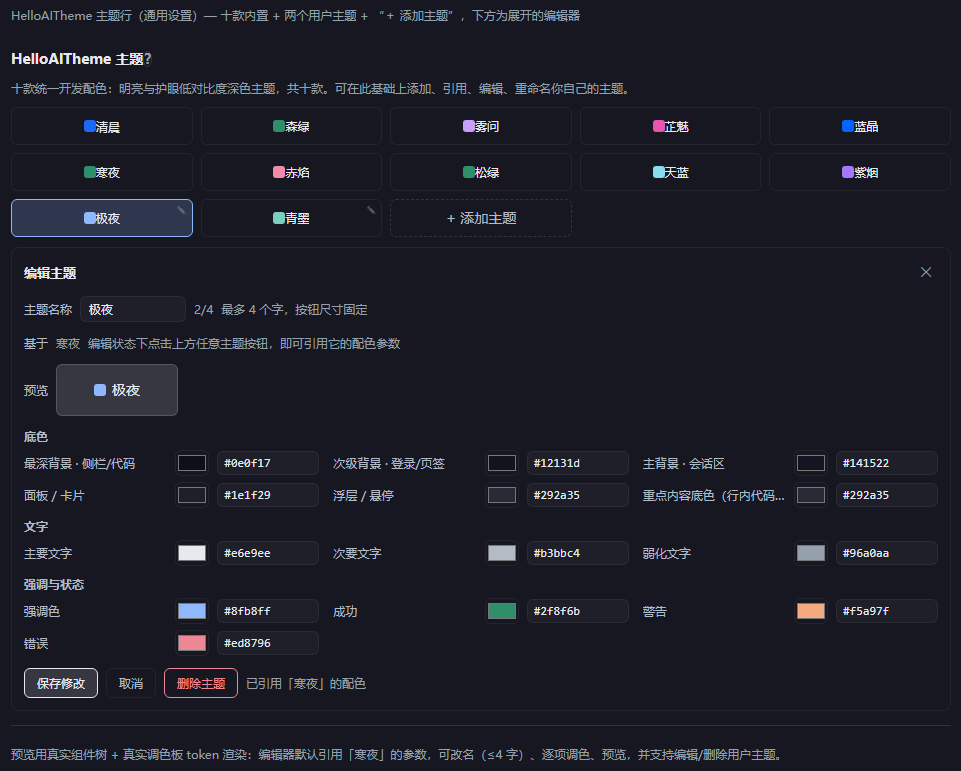Viewport: 961px width, 771px height.
Task: Open the help question mark beside HelloAITheme 主题
Action: [148, 59]
